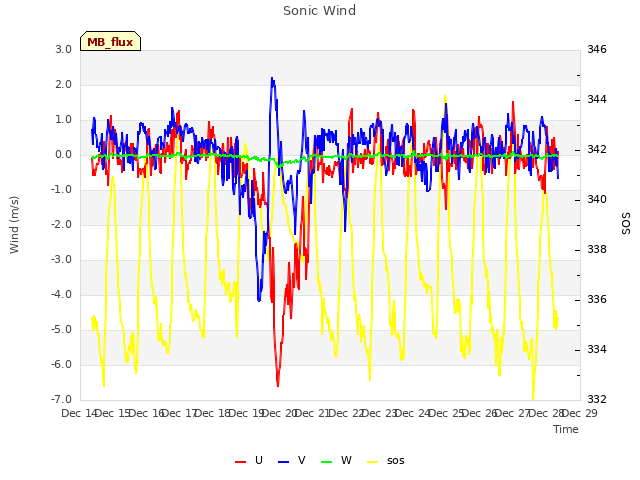Click the Dec 14 x-axis tick label
This screenshot has height=480, width=640.
click(x=79, y=413)
